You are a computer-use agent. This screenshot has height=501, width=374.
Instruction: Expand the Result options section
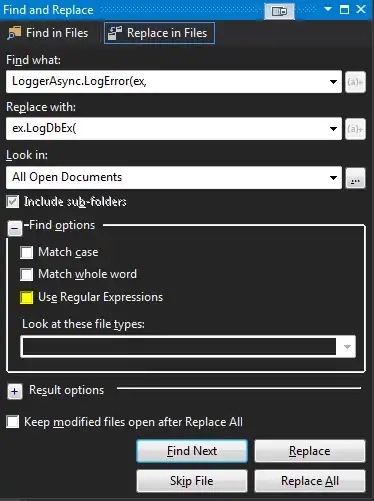tap(15, 391)
